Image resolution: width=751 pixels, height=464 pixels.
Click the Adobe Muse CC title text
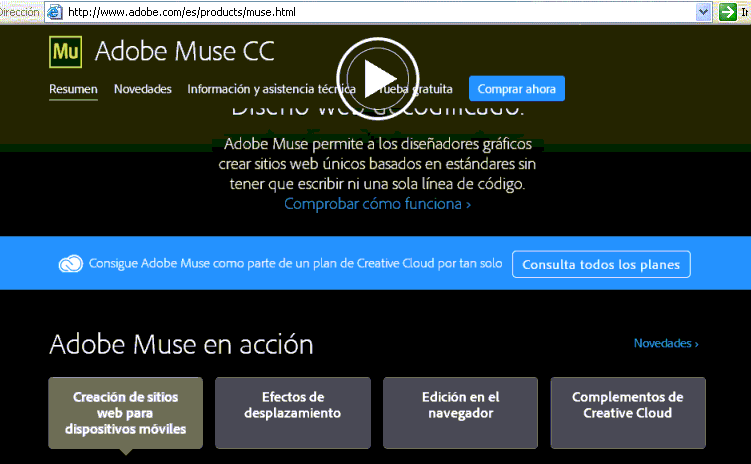pyautogui.click(x=185, y=51)
